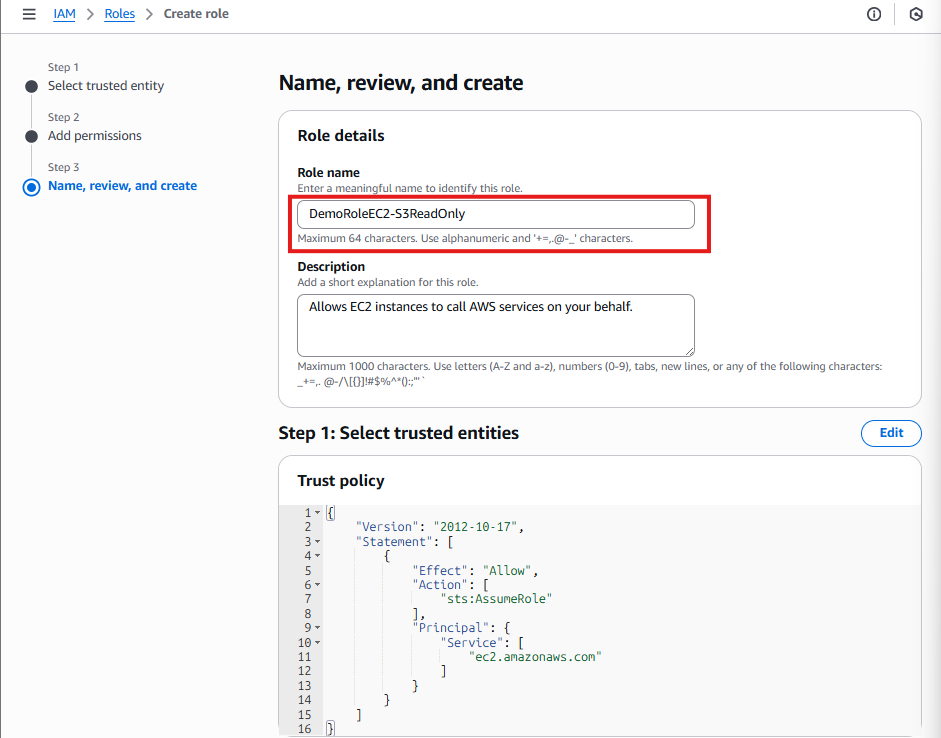Collapse the "Statement" fold arrow on line 3

(x=317, y=541)
